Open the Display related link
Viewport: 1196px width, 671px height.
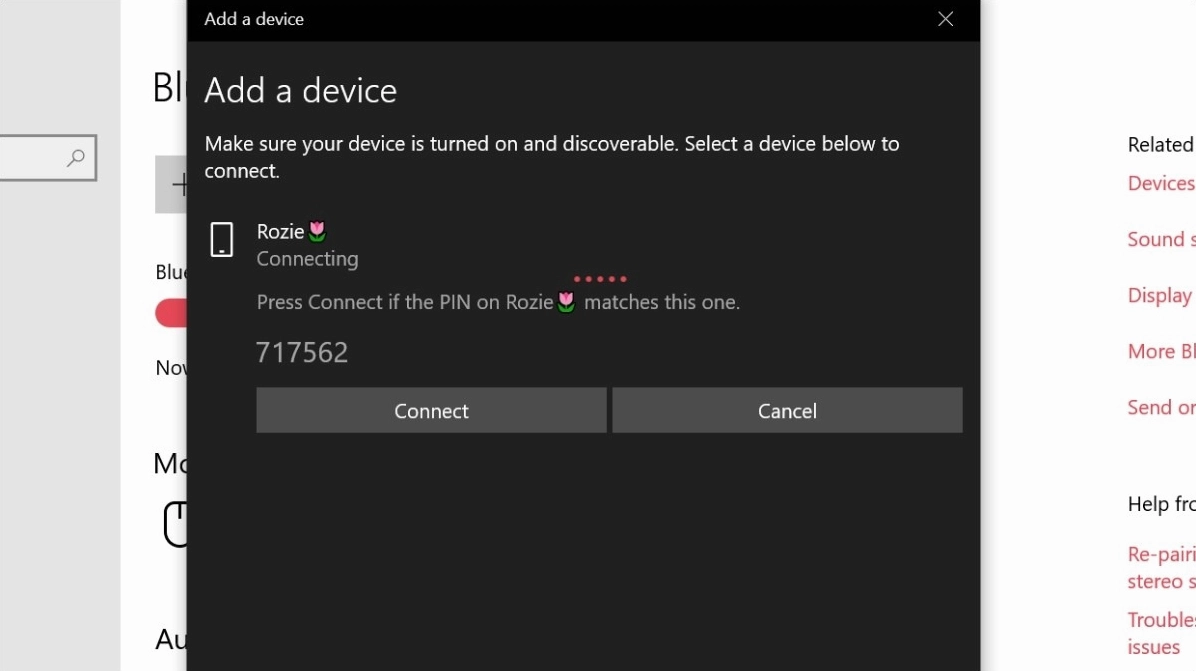click(x=1160, y=295)
